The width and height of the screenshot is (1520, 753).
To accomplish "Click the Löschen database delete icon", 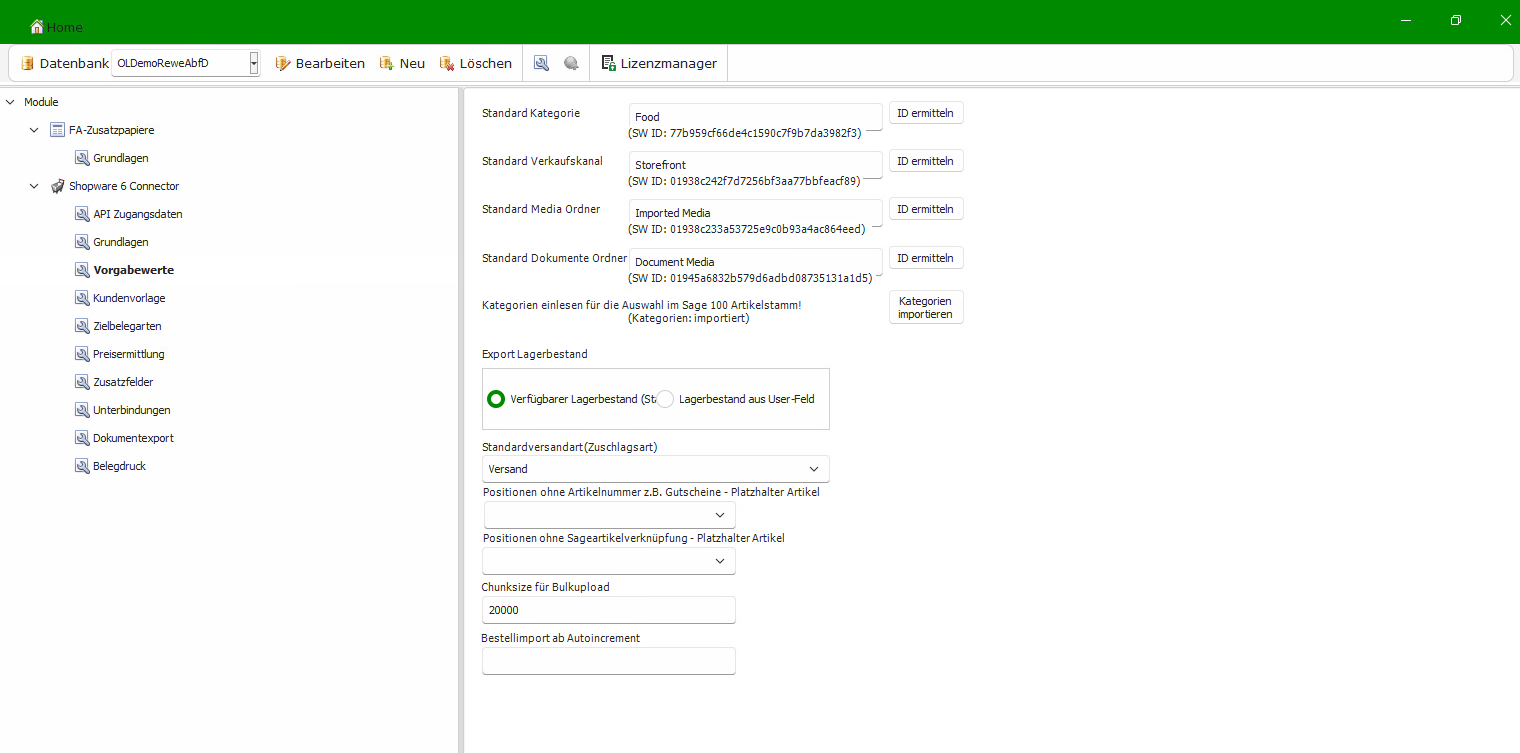I will [447, 63].
